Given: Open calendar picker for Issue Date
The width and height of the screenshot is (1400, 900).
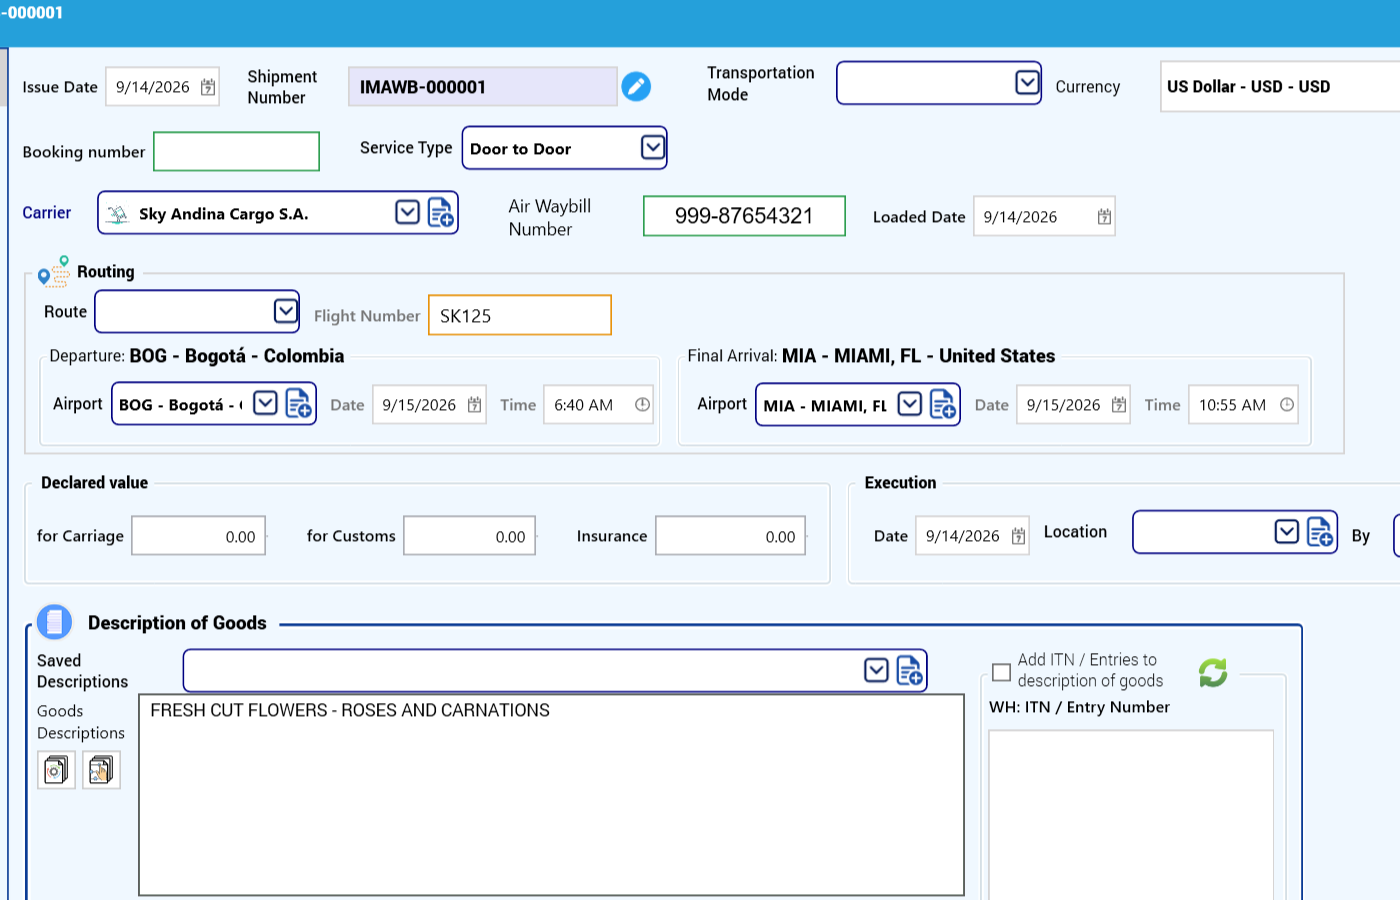Looking at the screenshot, I should pyautogui.click(x=208, y=87).
